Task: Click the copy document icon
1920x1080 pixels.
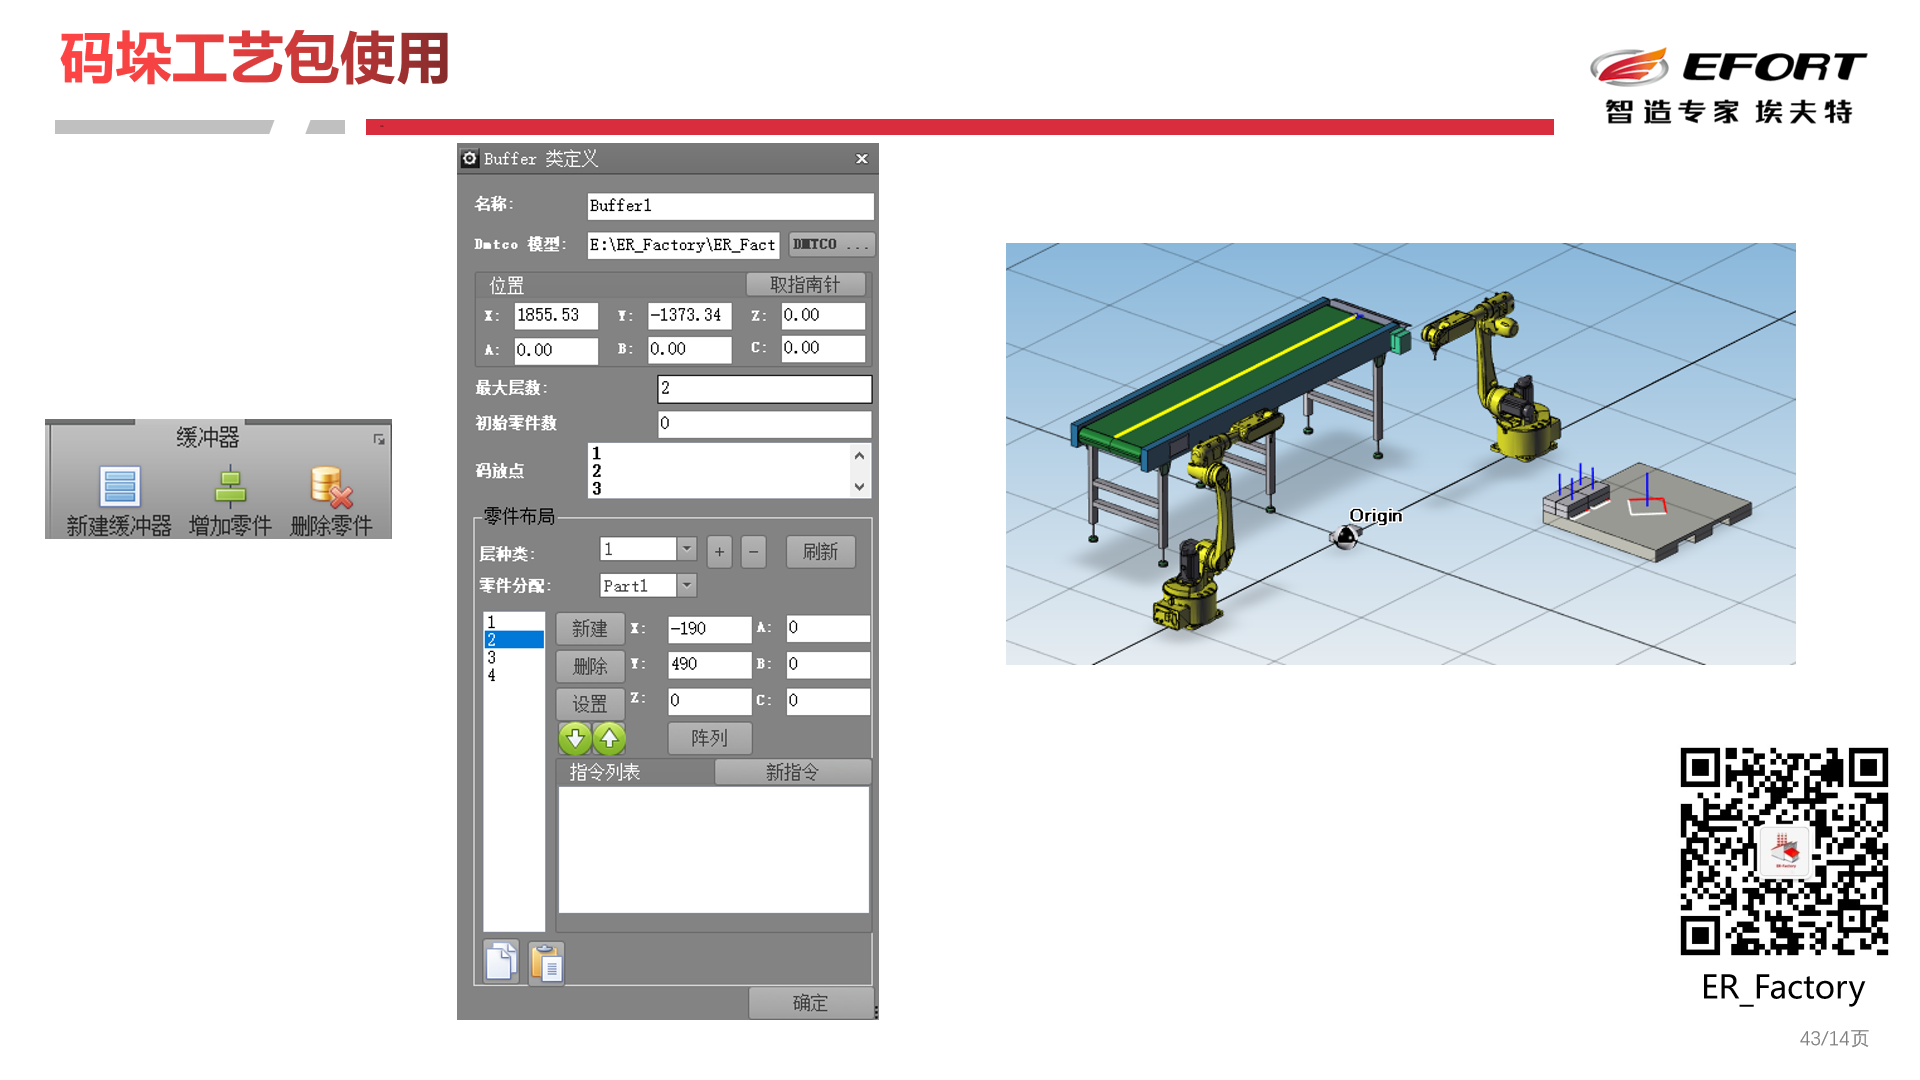Action: (x=501, y=963)
